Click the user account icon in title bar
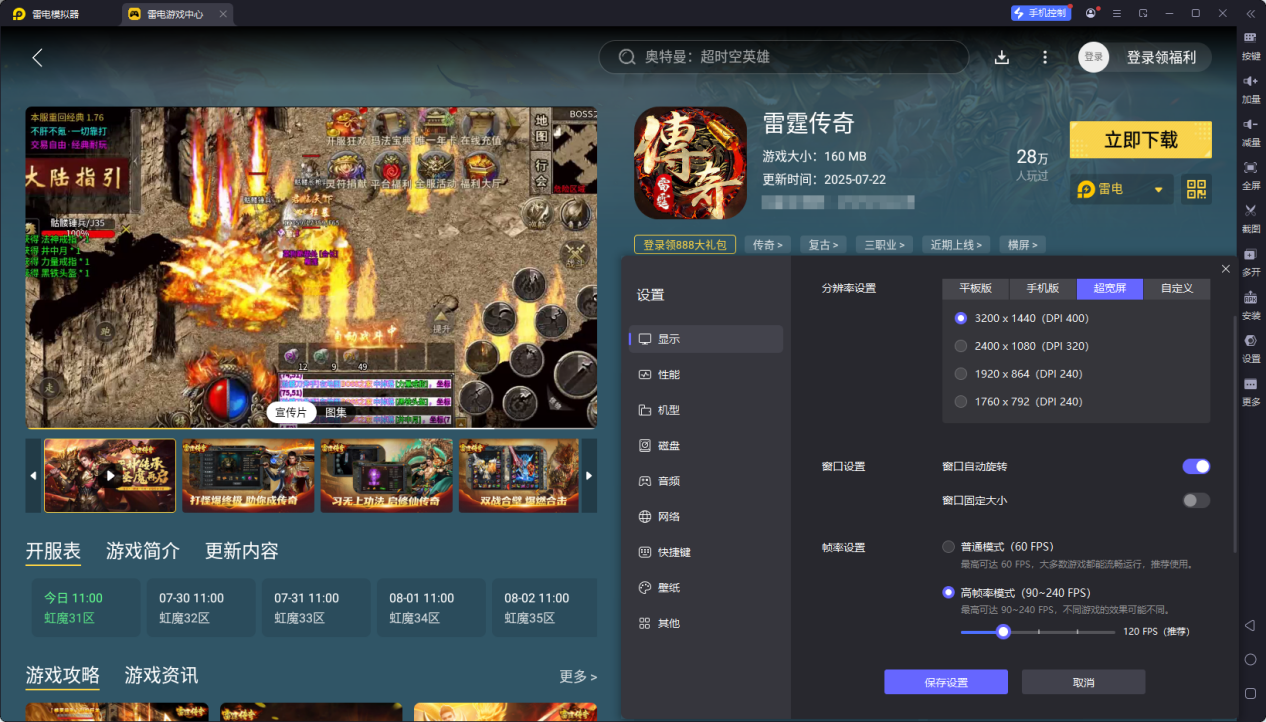1266x722 pixels. (1090, 13)
